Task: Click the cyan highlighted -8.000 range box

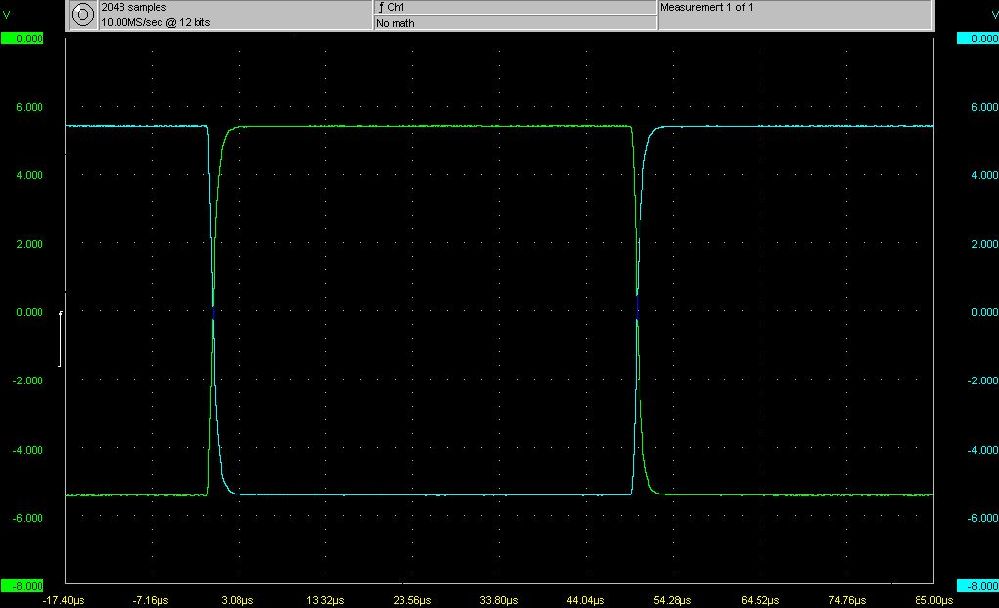Action: pos(977,586)
